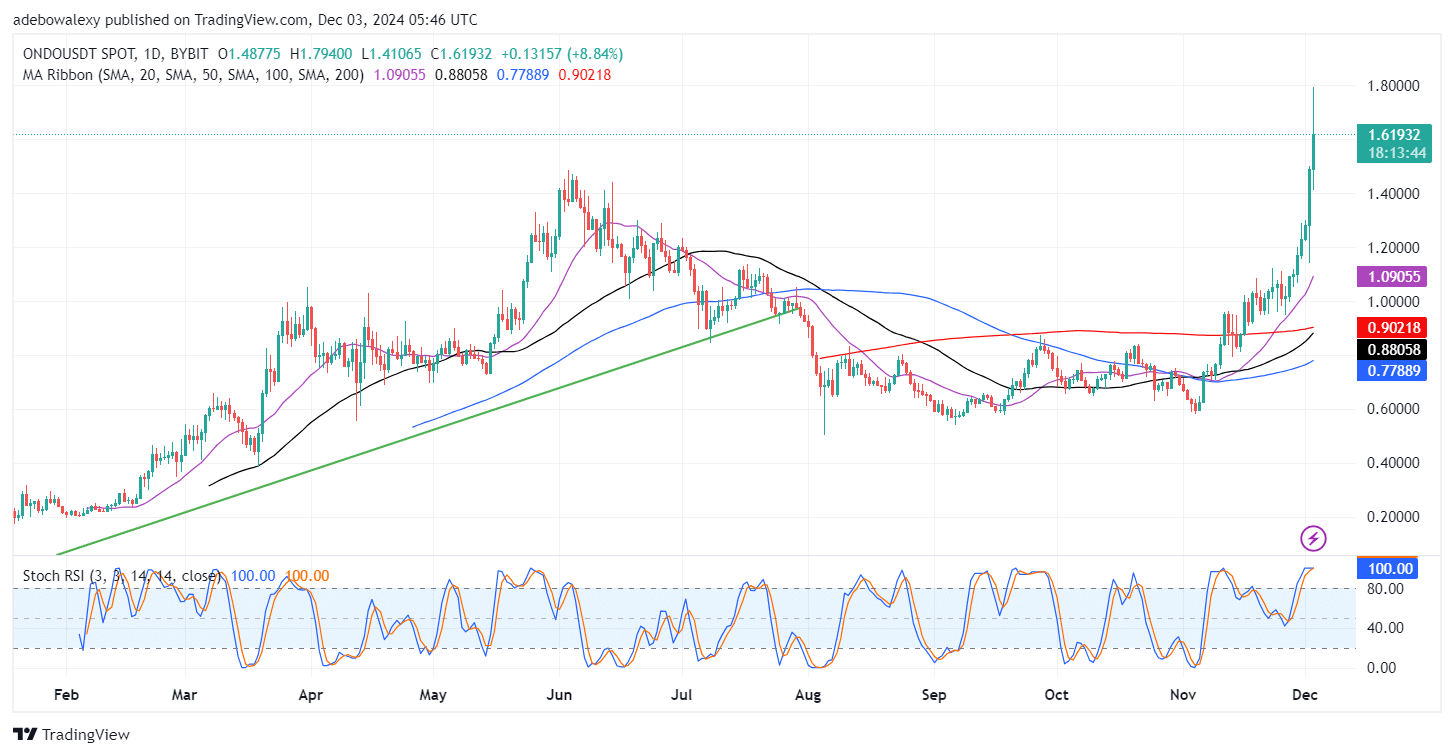Image resolution: width=1454 pixels, height=756 pixels.
Task: Click the 0.60000 price axis label
Action: click(1392, 409)
